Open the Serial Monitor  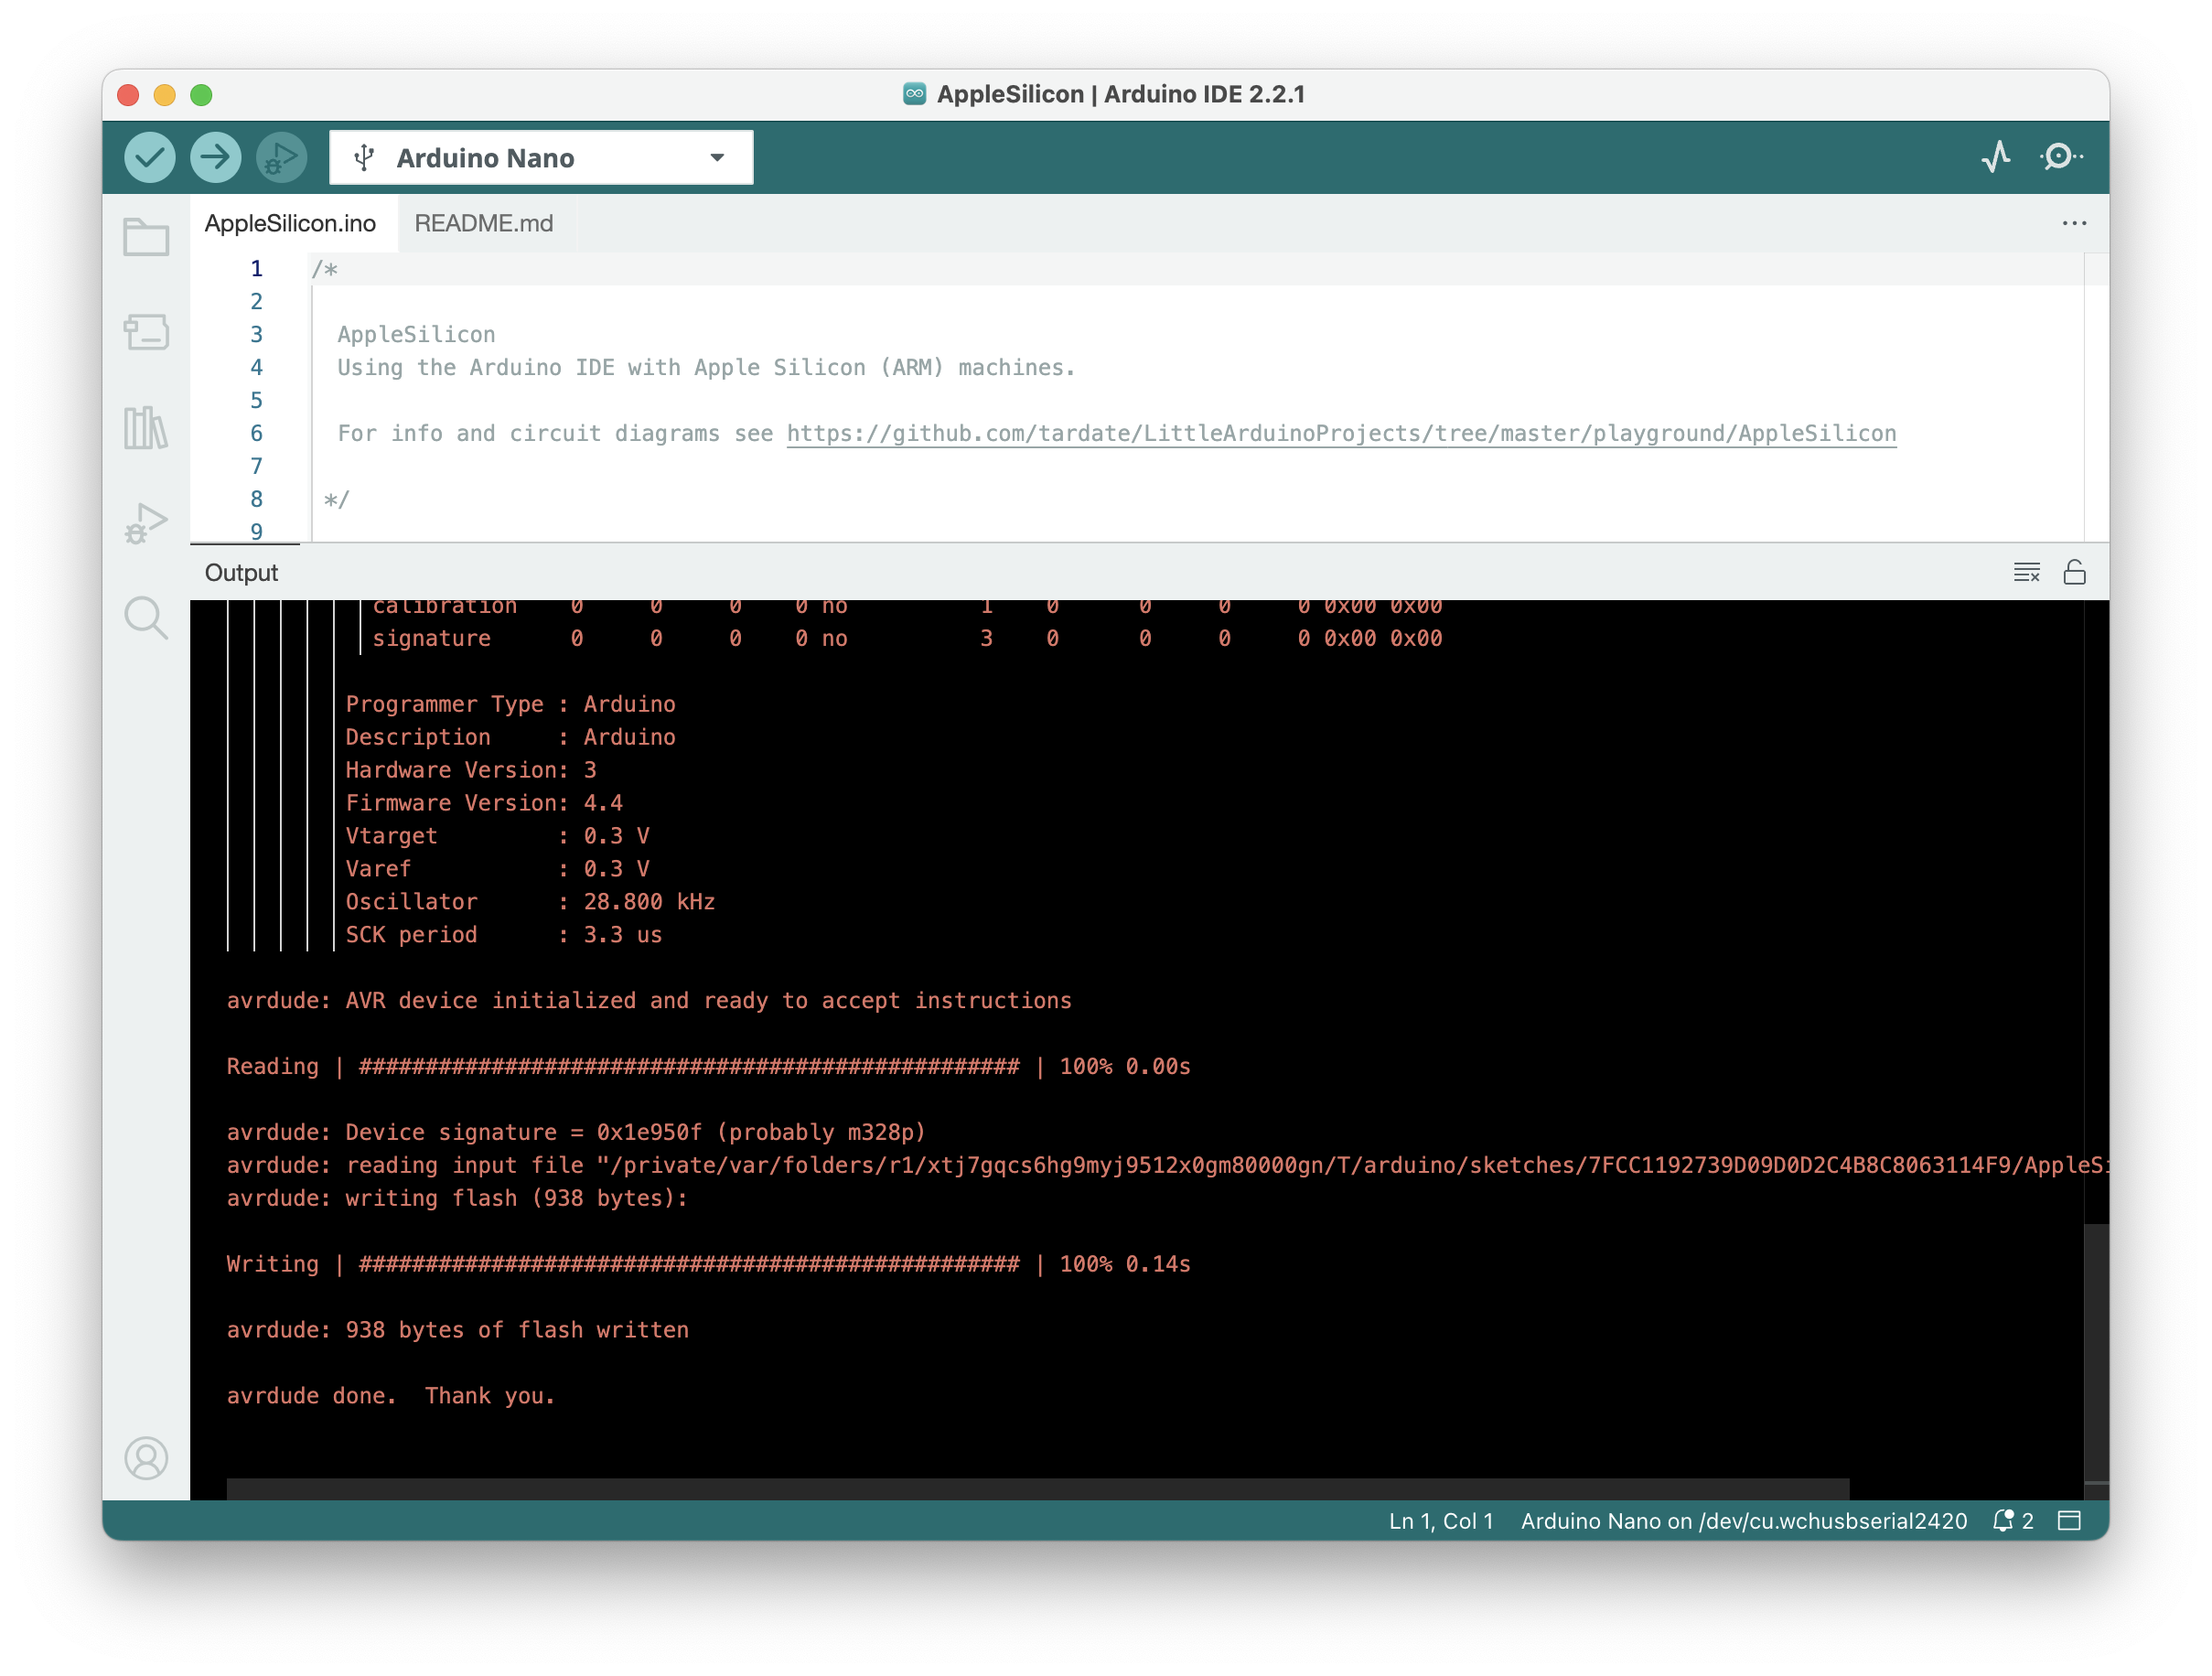click(2060, 157)
